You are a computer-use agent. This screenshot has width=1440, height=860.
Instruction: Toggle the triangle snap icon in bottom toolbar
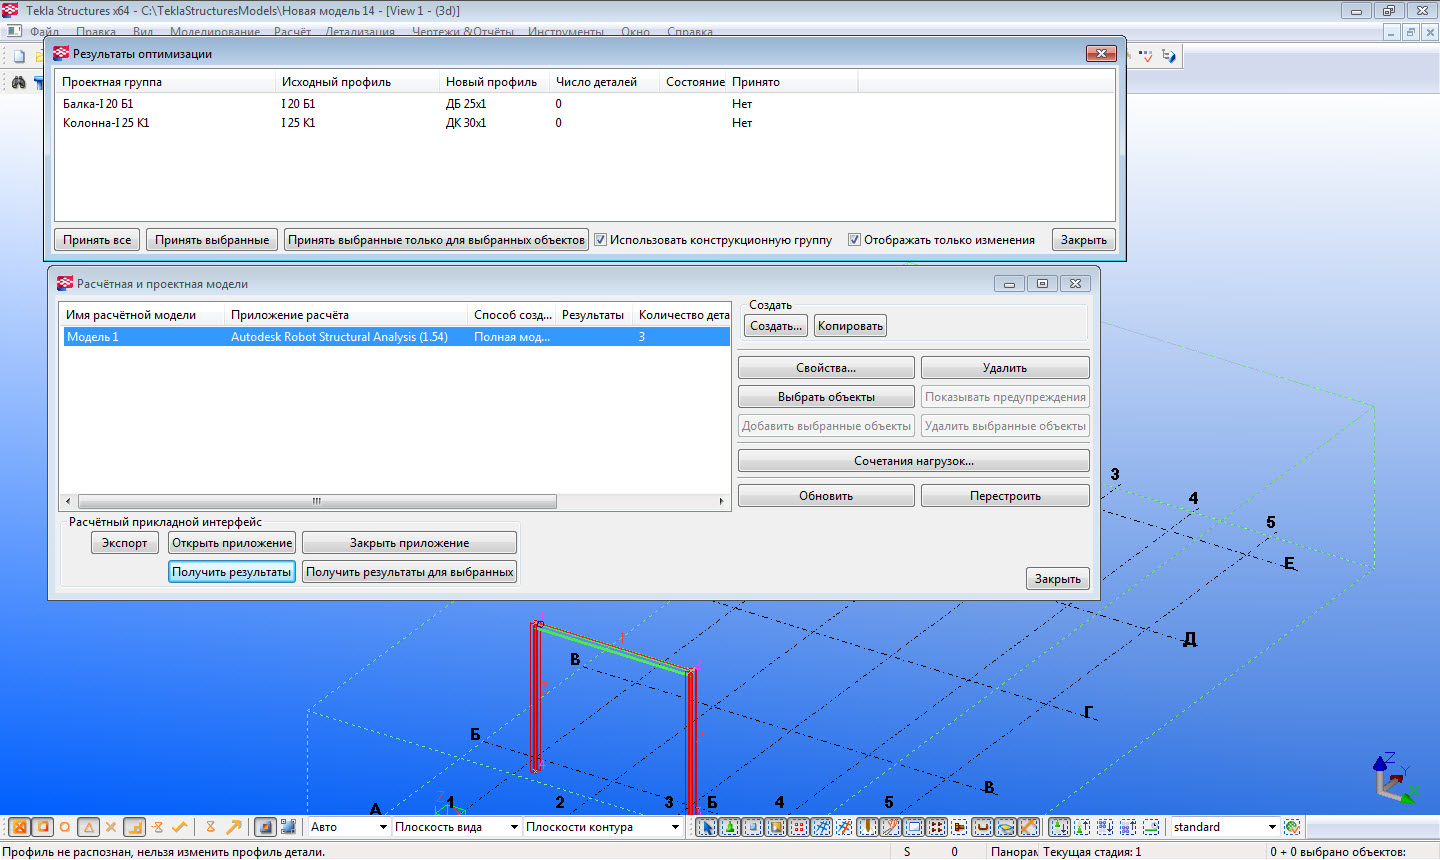(x=88, y=827)
